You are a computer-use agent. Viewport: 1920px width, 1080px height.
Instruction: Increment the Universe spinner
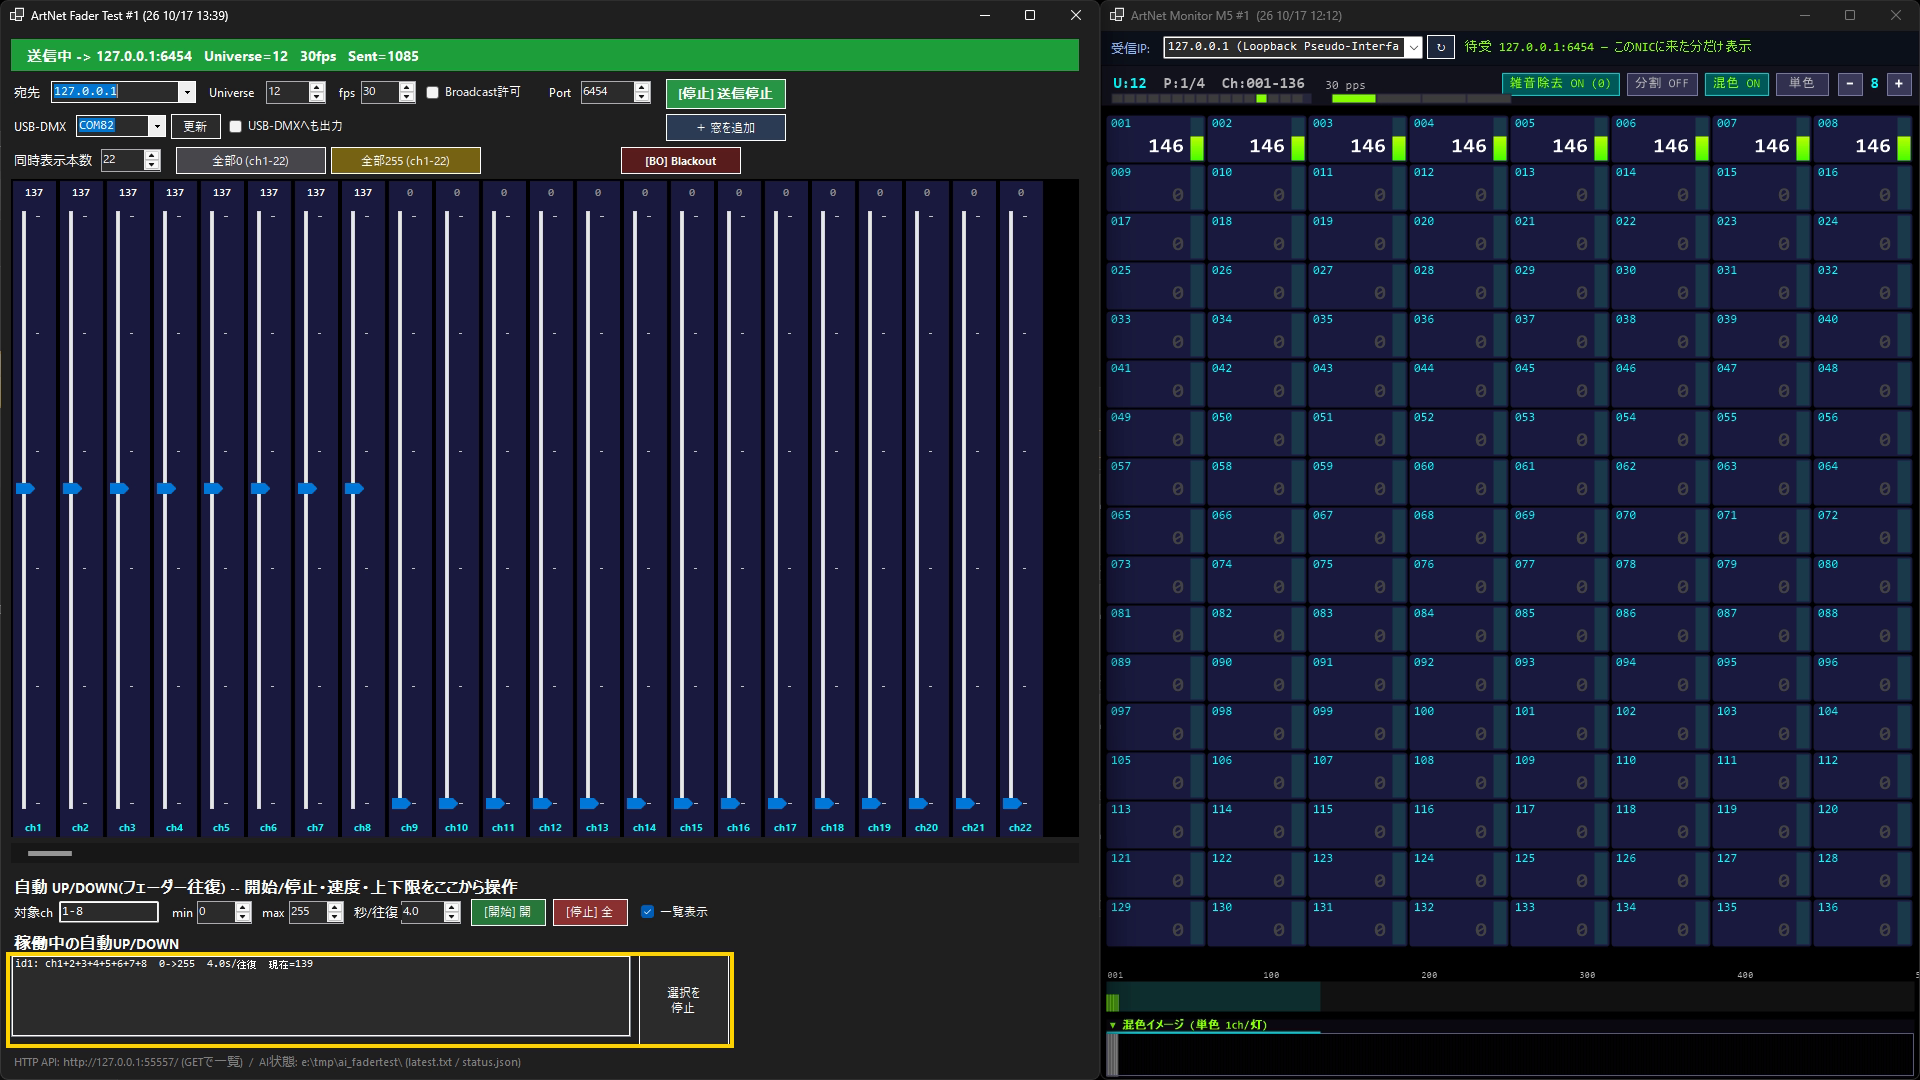(x=317, y=87)
